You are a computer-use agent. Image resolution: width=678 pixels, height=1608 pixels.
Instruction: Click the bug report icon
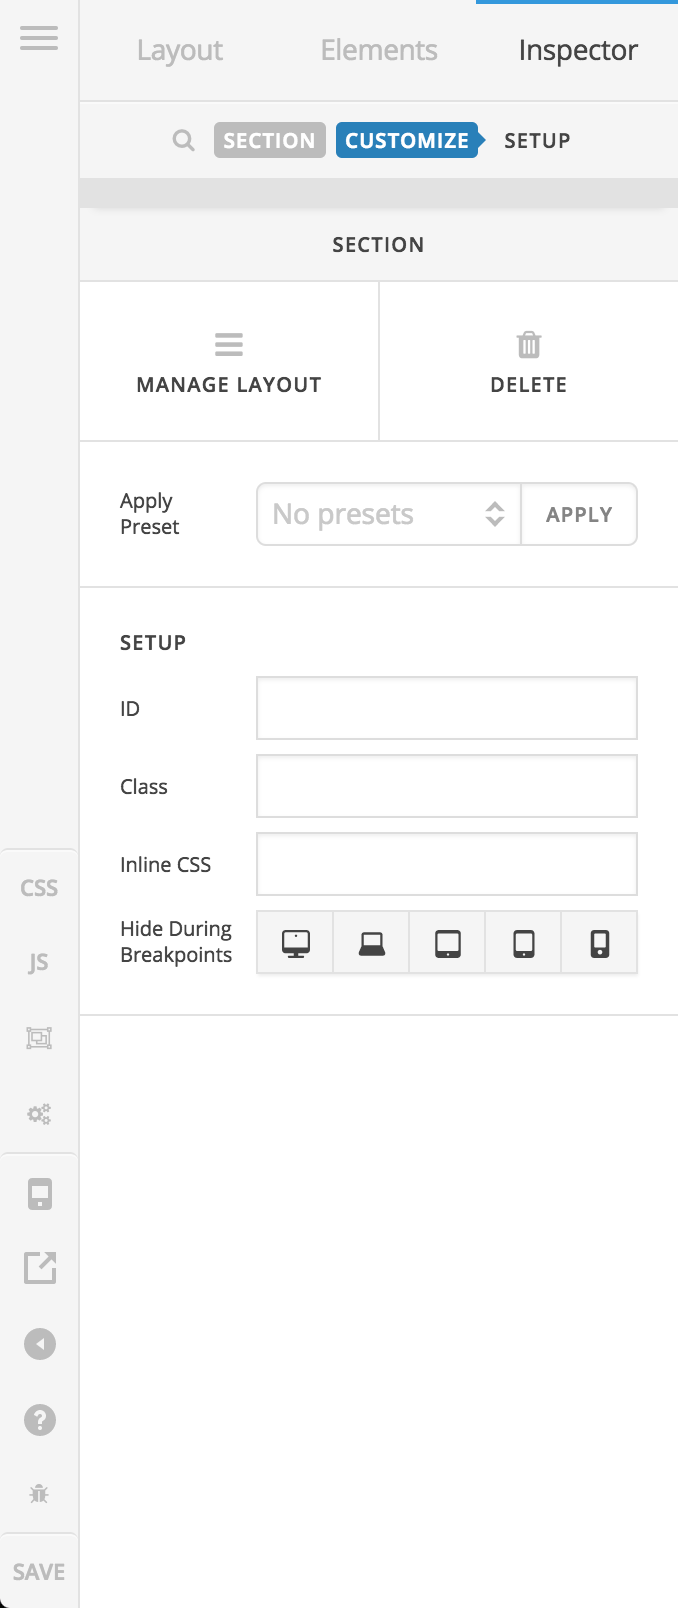coord(39,1494)
